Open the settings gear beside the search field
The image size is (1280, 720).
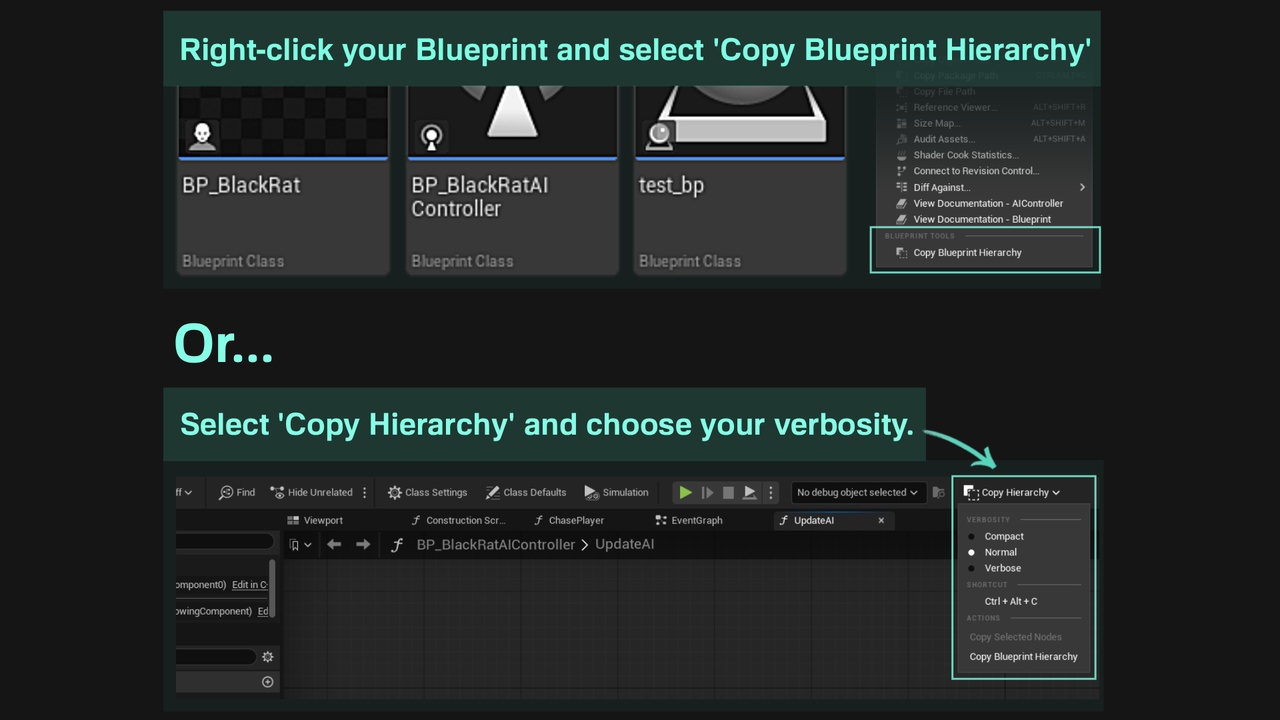click(x=267, y=657)
